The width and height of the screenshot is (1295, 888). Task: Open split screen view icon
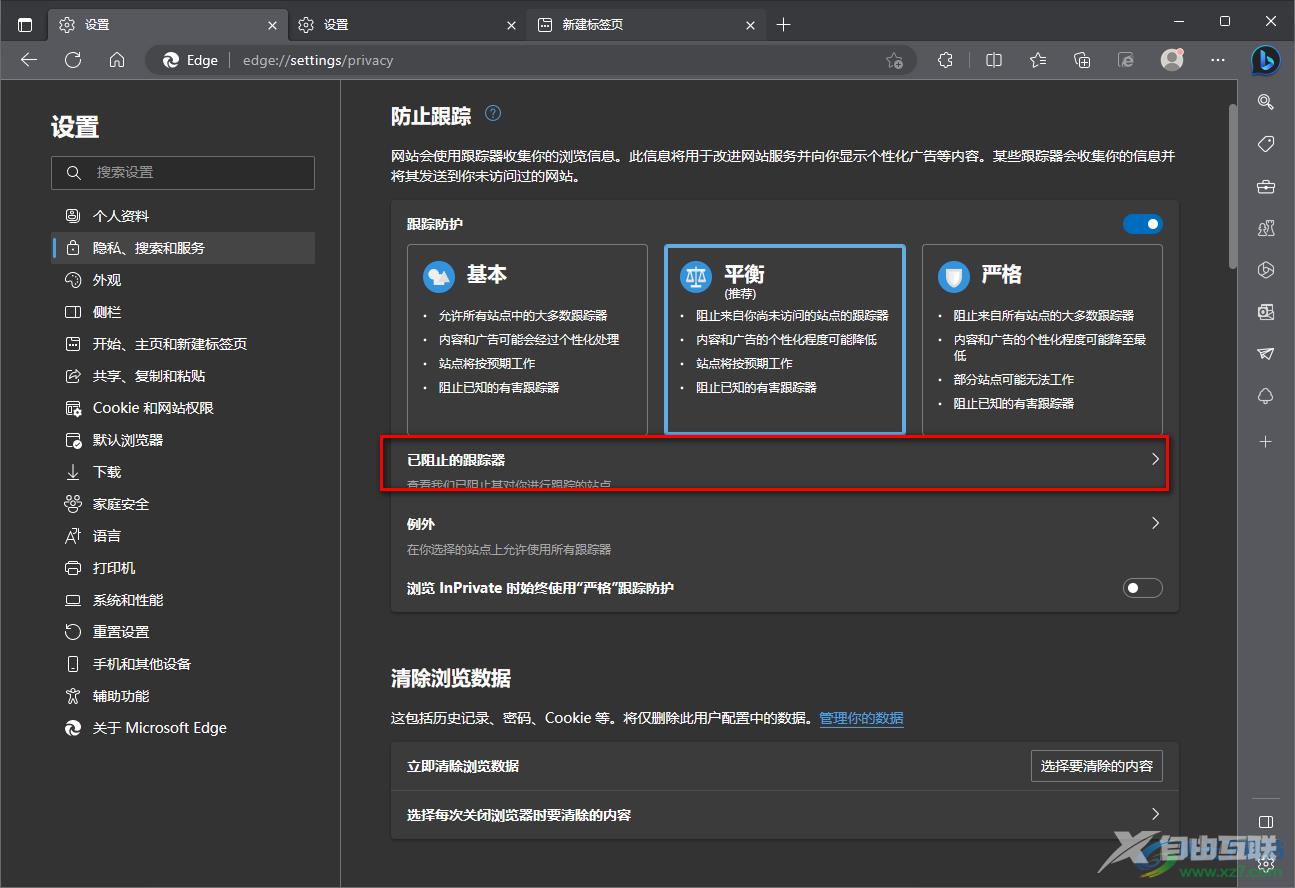tap(994, 60)
